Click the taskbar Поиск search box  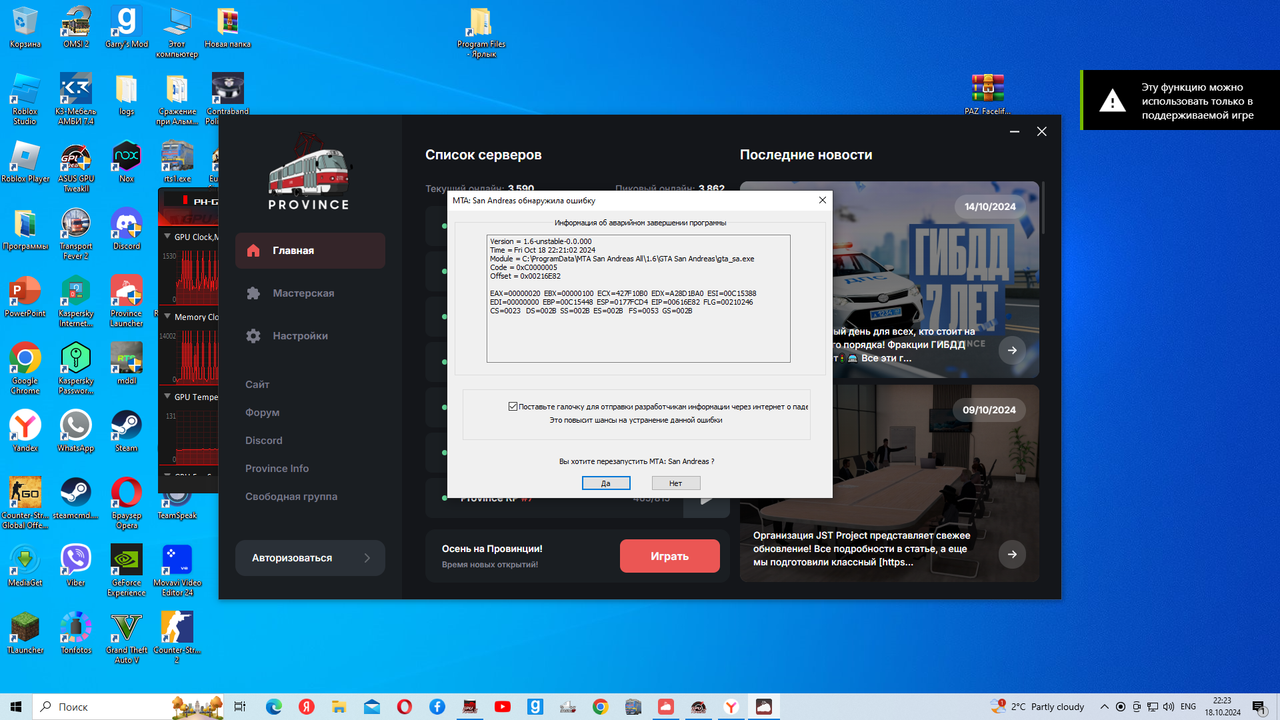[x=128, y=706]
